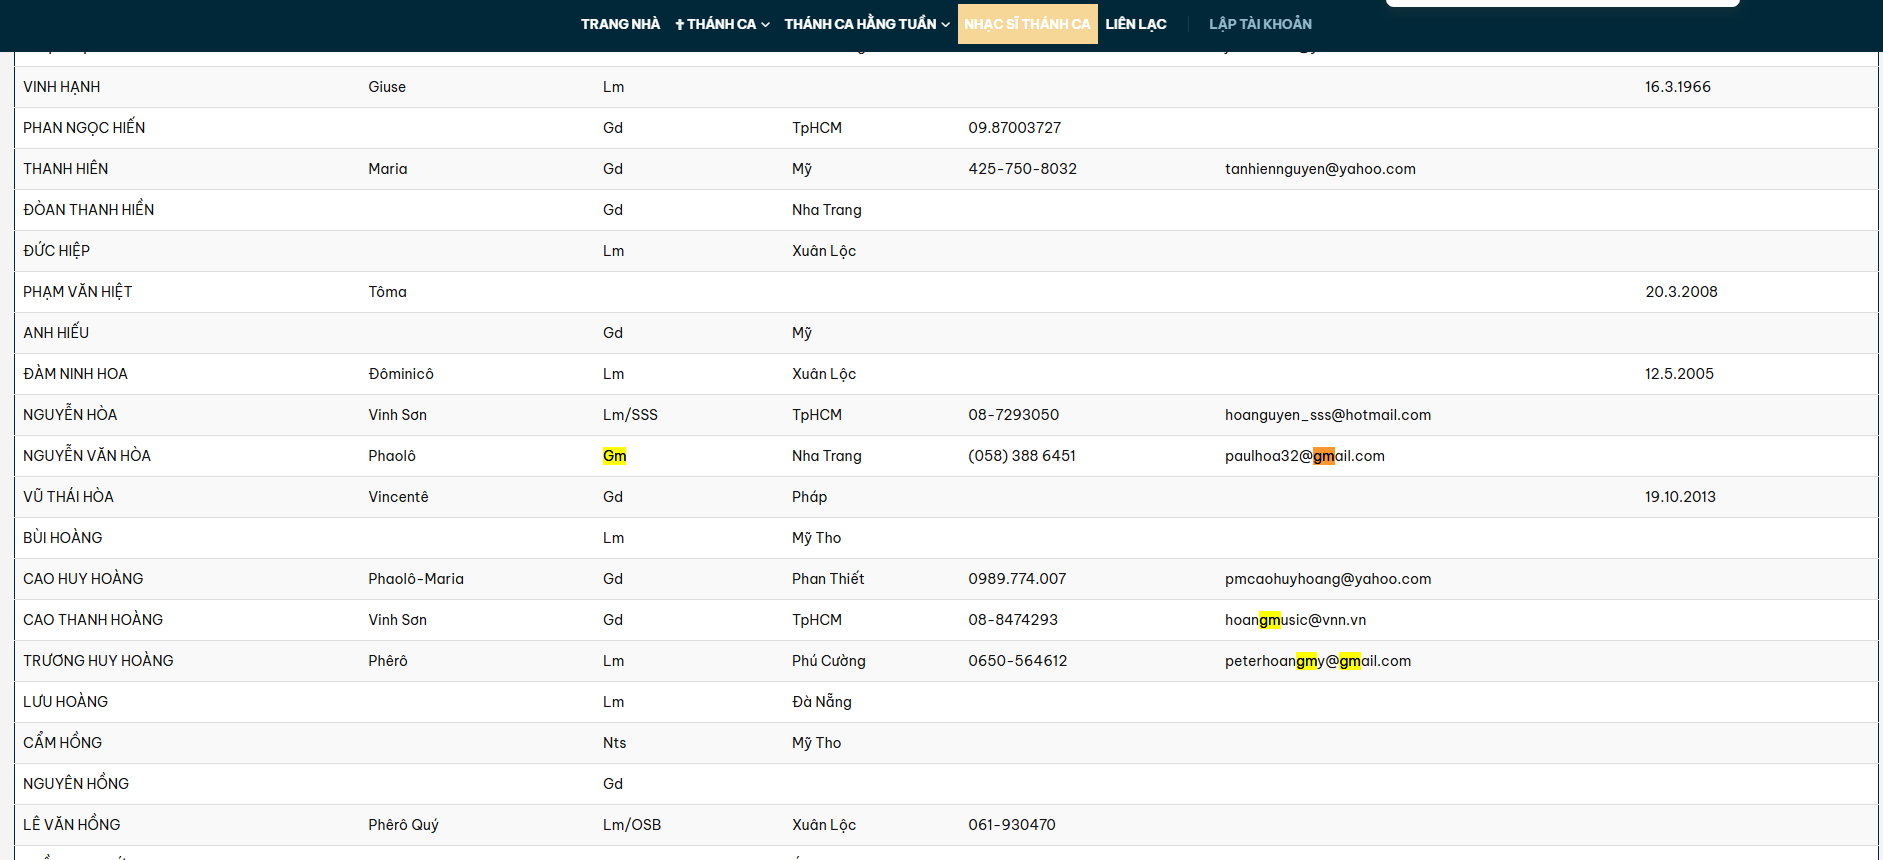Screen dimensions: 1883x860
Task: Select the name VŨ THÁI HÒA
Action: click(69, 497)
